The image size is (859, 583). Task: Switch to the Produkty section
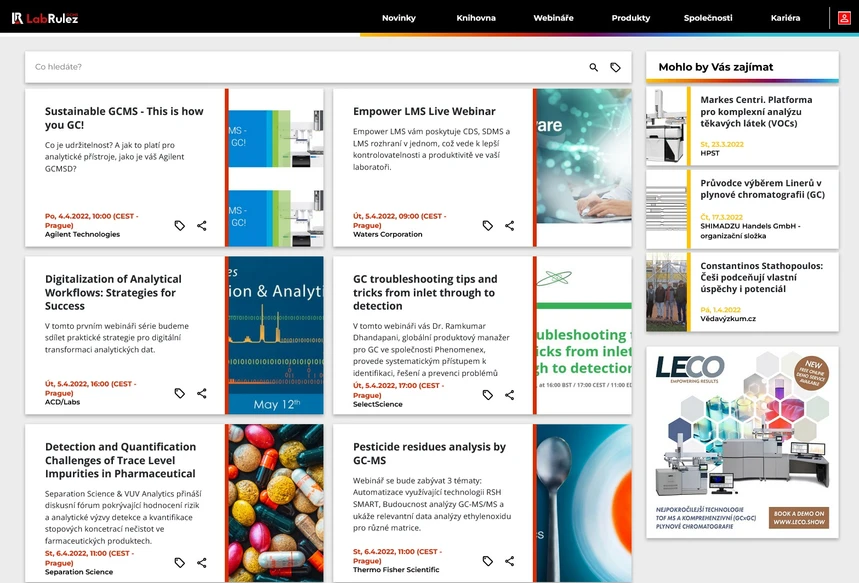(631, 17)
